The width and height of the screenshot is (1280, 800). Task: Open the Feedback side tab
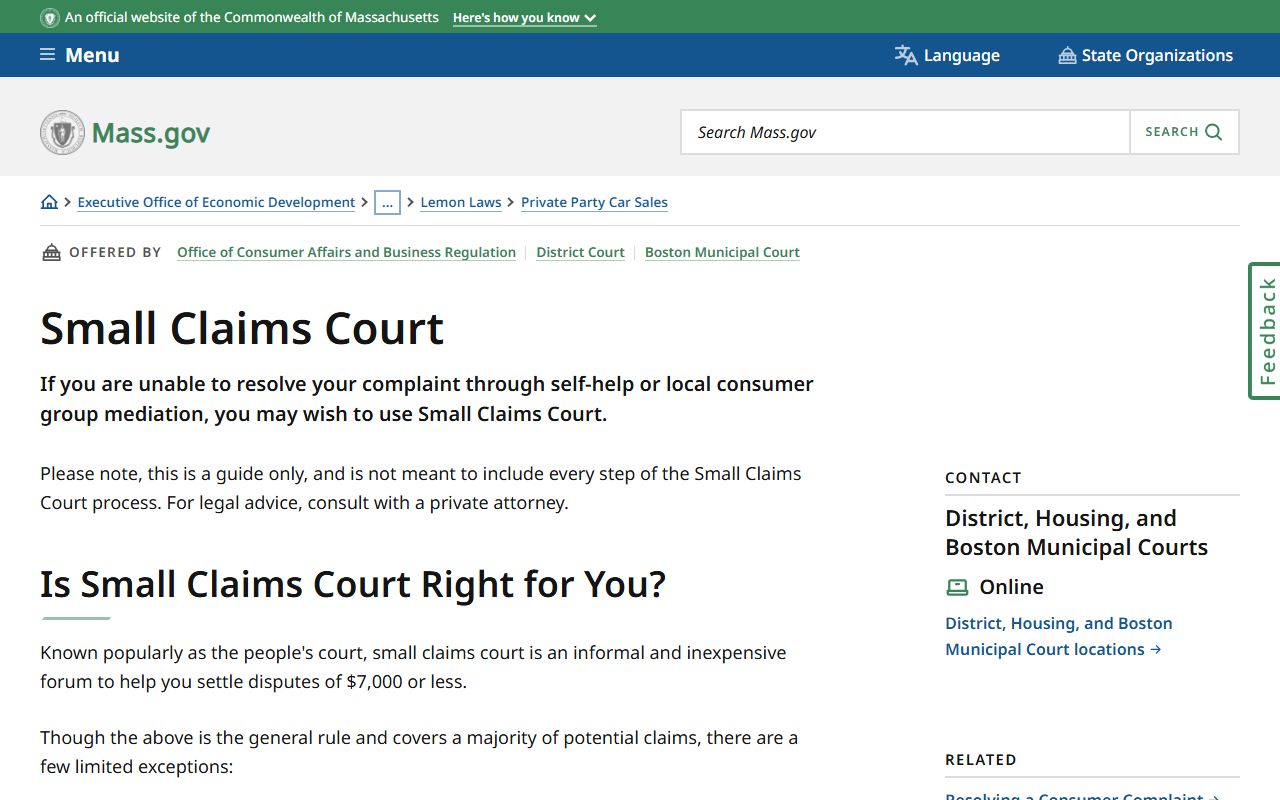point(1265,331)
